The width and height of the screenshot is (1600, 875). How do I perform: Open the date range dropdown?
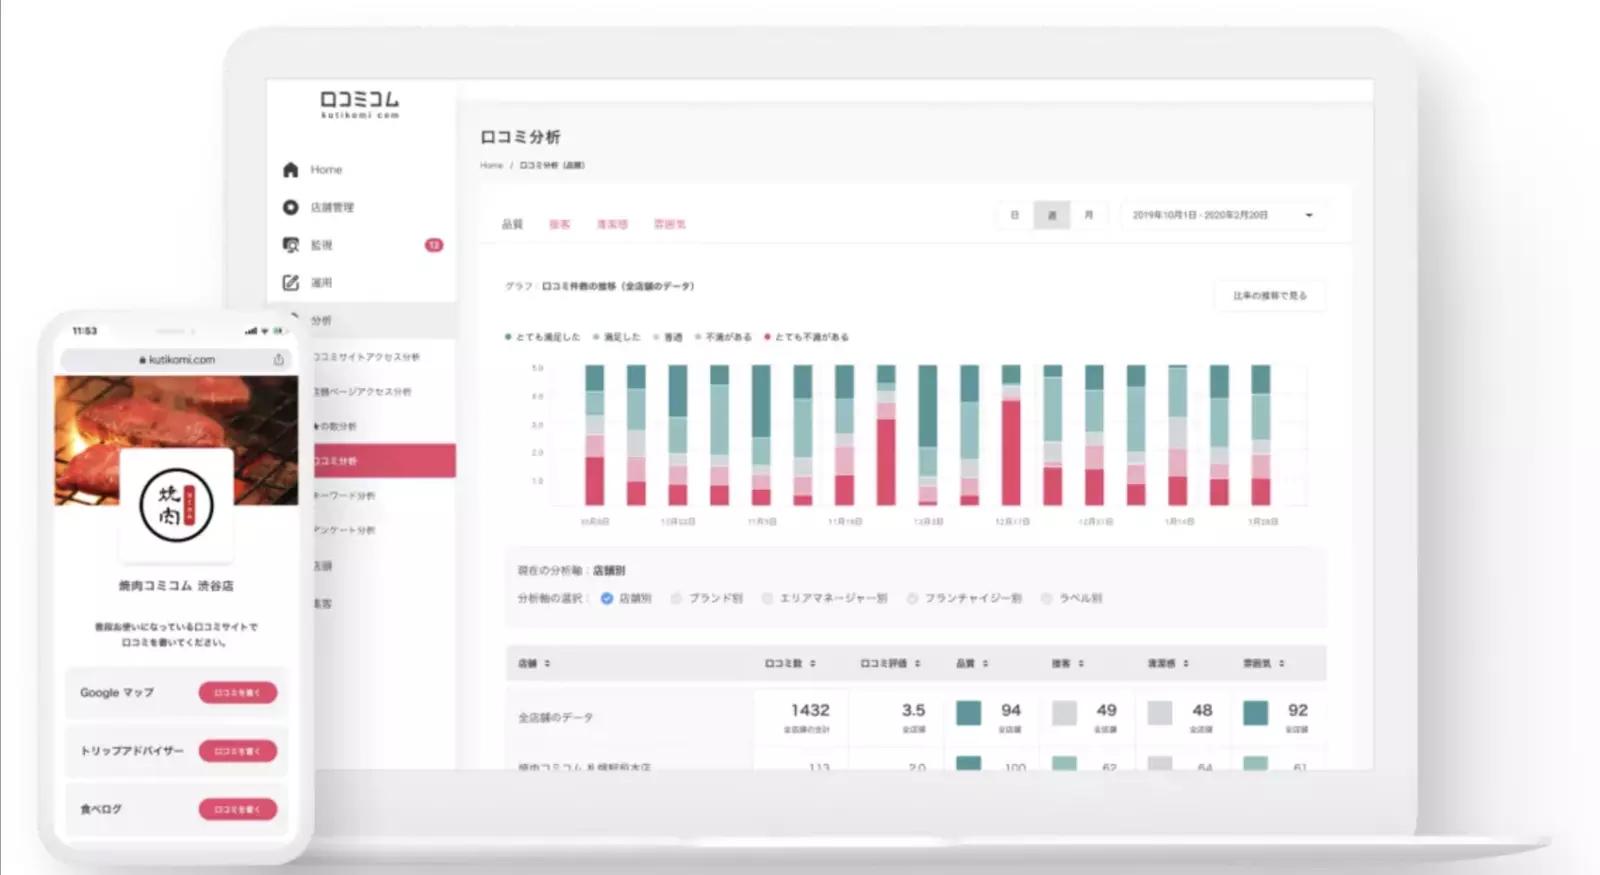coord(1308,215)
